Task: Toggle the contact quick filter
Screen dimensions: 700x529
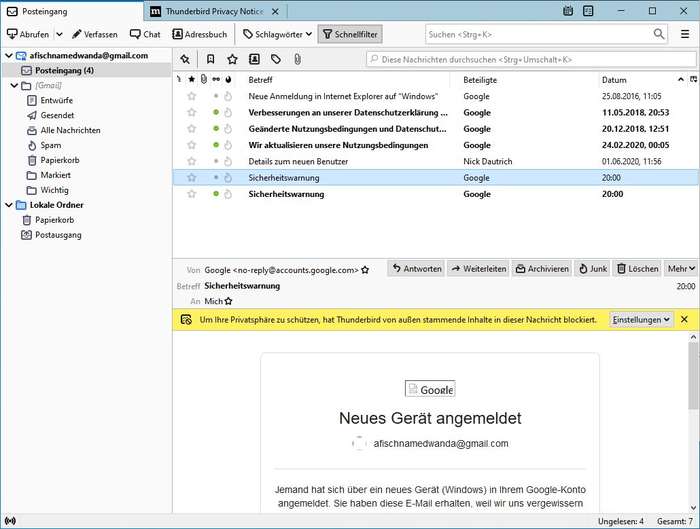Action: coord(254,59)
